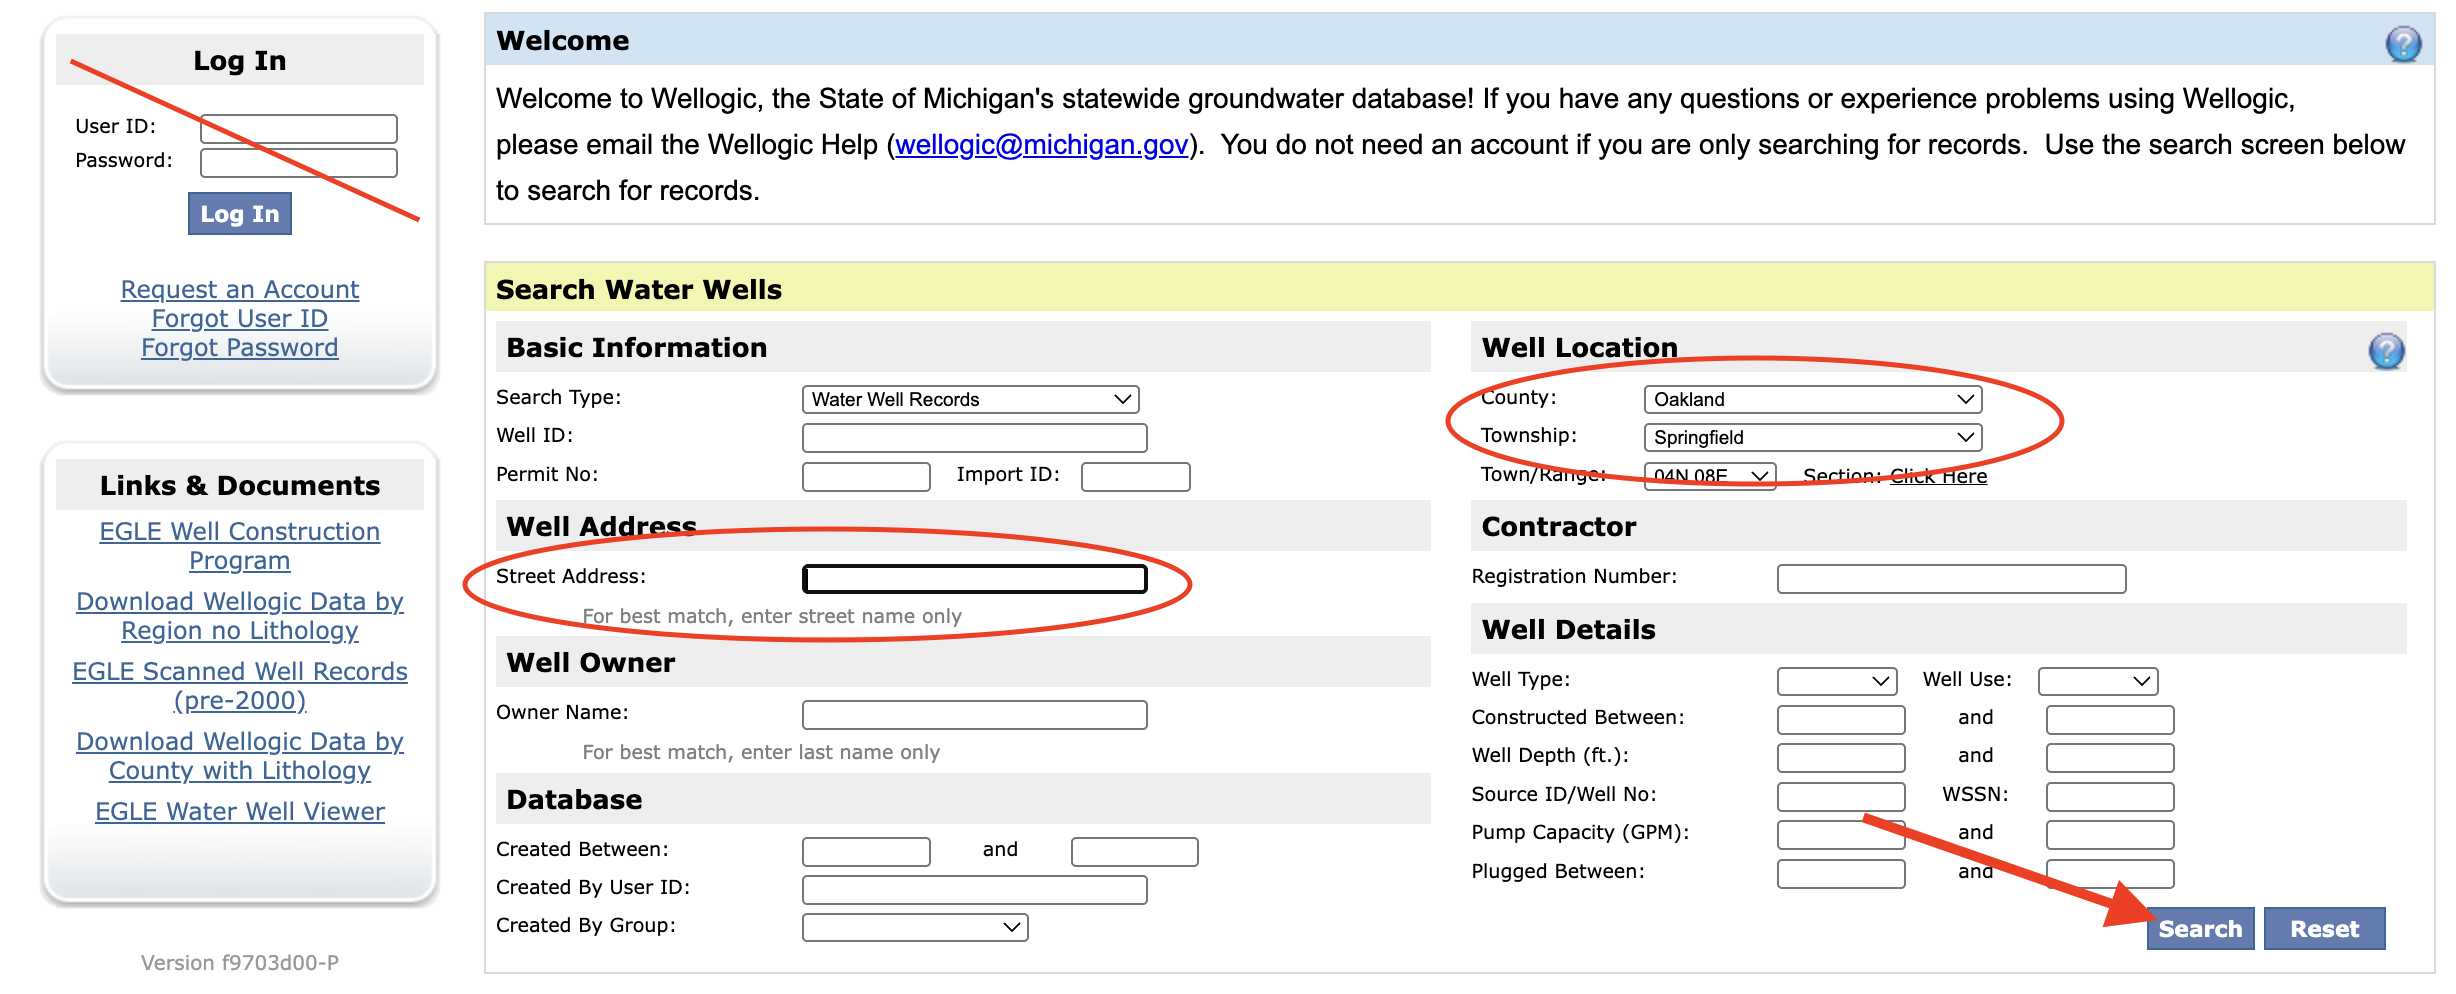Open the Forgot Password link
The width and height of the screenshot is (2456, 994).
(240, 347)
